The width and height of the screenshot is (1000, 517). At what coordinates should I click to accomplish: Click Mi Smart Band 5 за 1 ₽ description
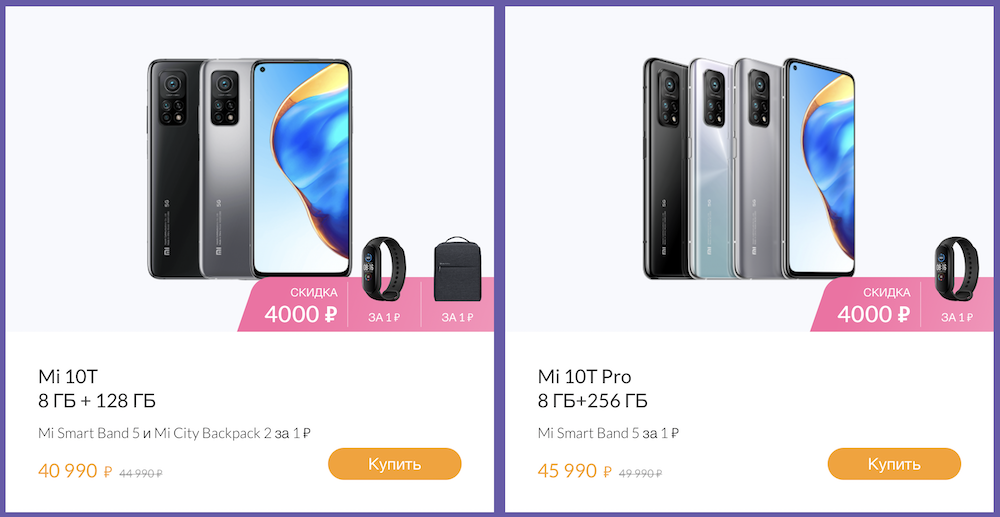[608, 433]
